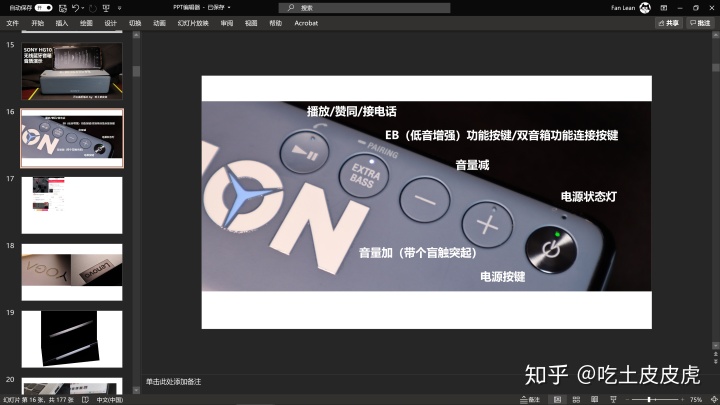720x405 pixels.
Task: Open Customize Quick Access Toolbar dropdown
Action: pyautogui.click(x=119, y=8)
